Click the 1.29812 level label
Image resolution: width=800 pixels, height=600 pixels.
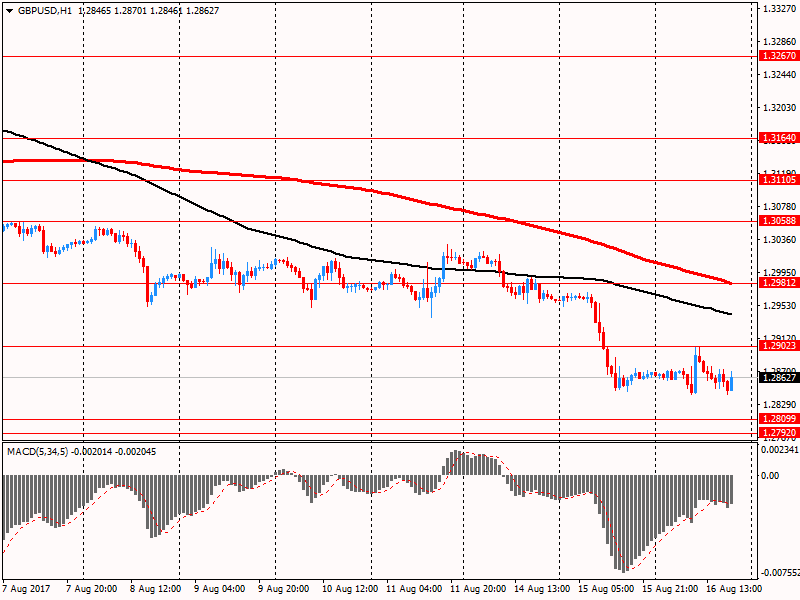click(778, 283)
